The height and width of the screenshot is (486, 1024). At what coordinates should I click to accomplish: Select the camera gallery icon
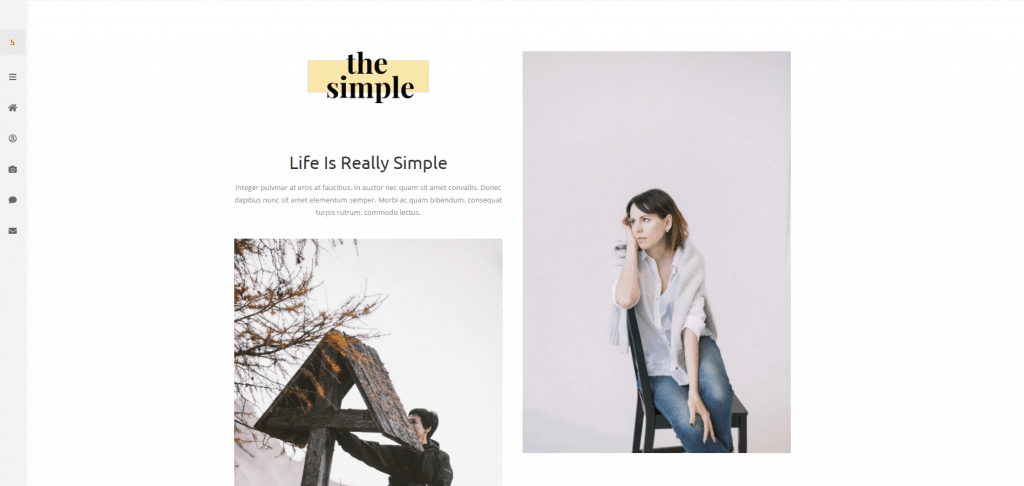pos(12,169)
